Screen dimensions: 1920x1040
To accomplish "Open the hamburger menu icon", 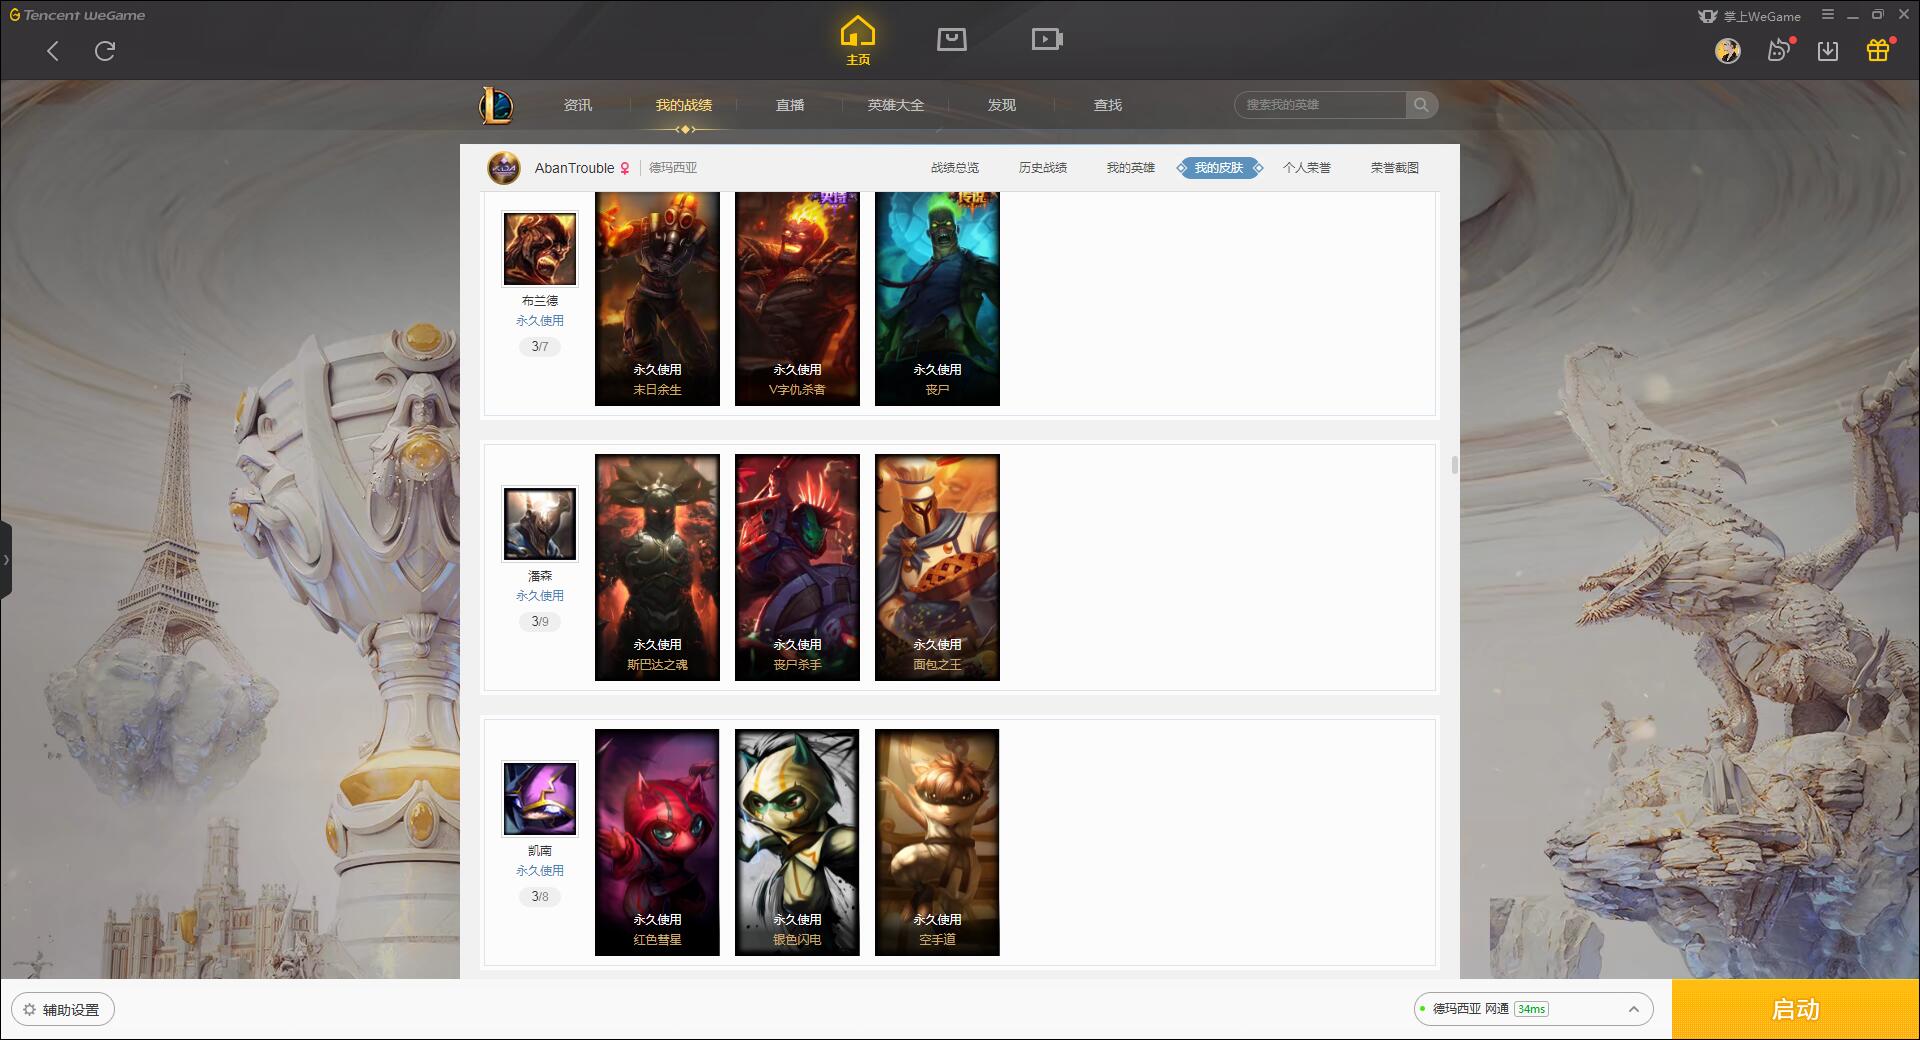I will click(x=1828, y=15).
